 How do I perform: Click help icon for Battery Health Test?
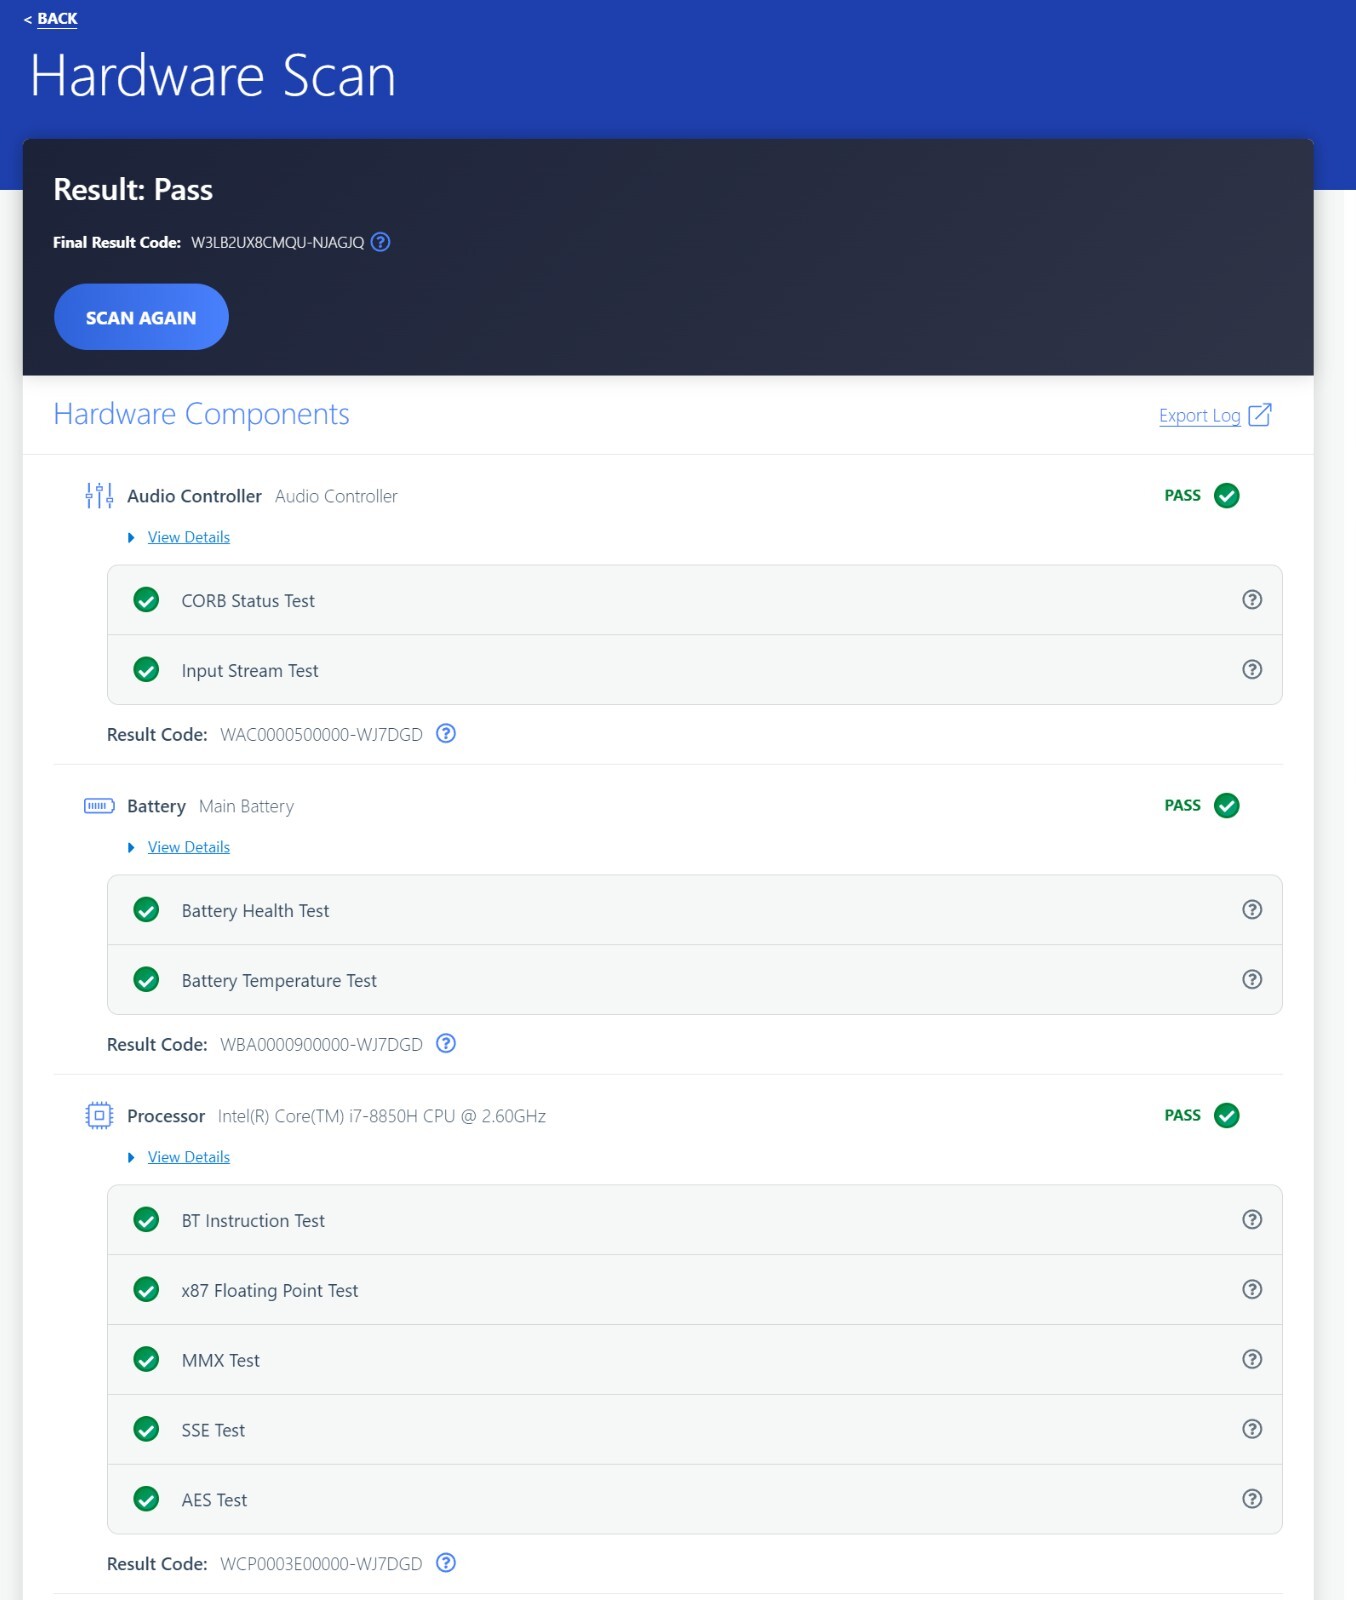[1252, 910]
